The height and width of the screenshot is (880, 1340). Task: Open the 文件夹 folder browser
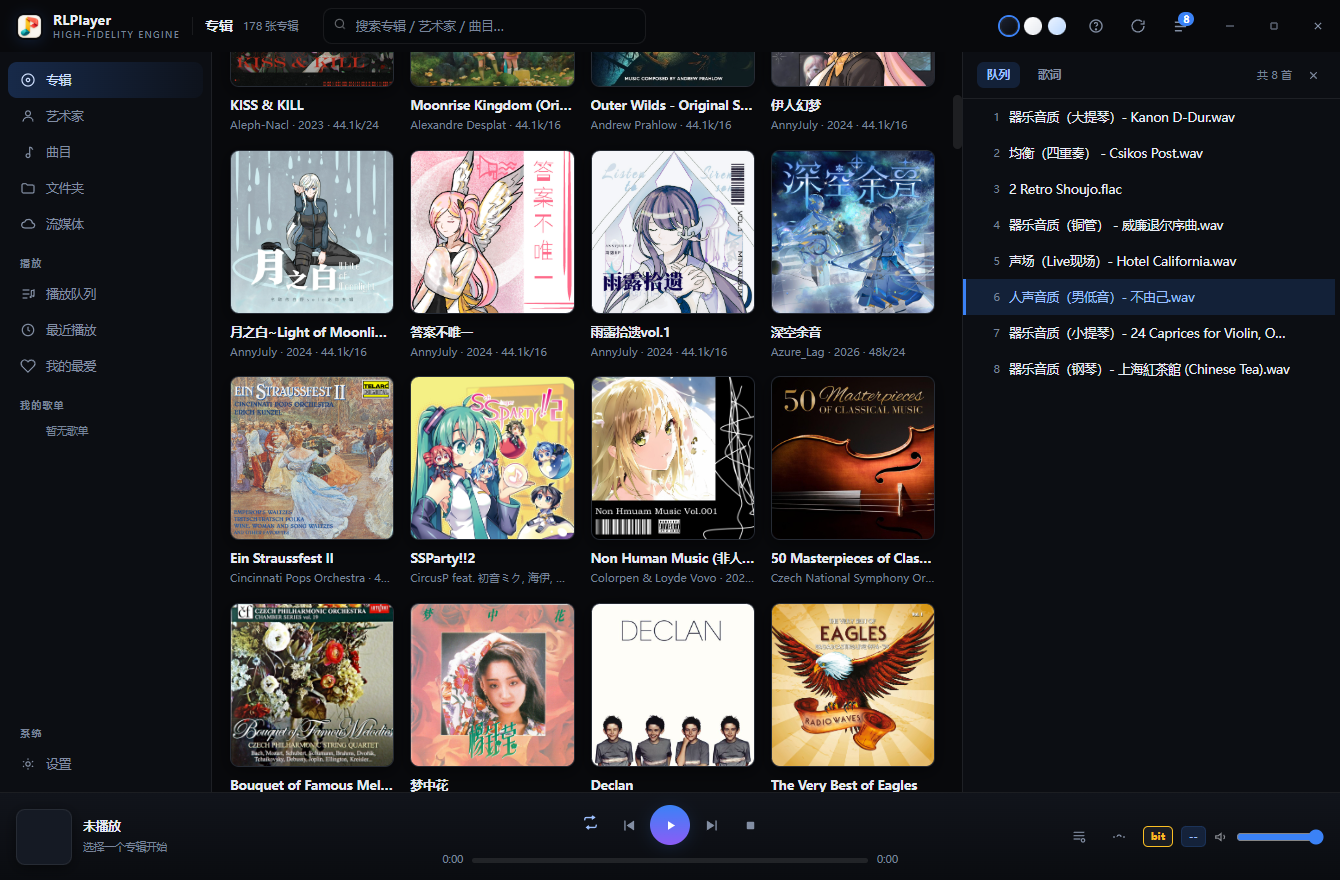(105, 188)
